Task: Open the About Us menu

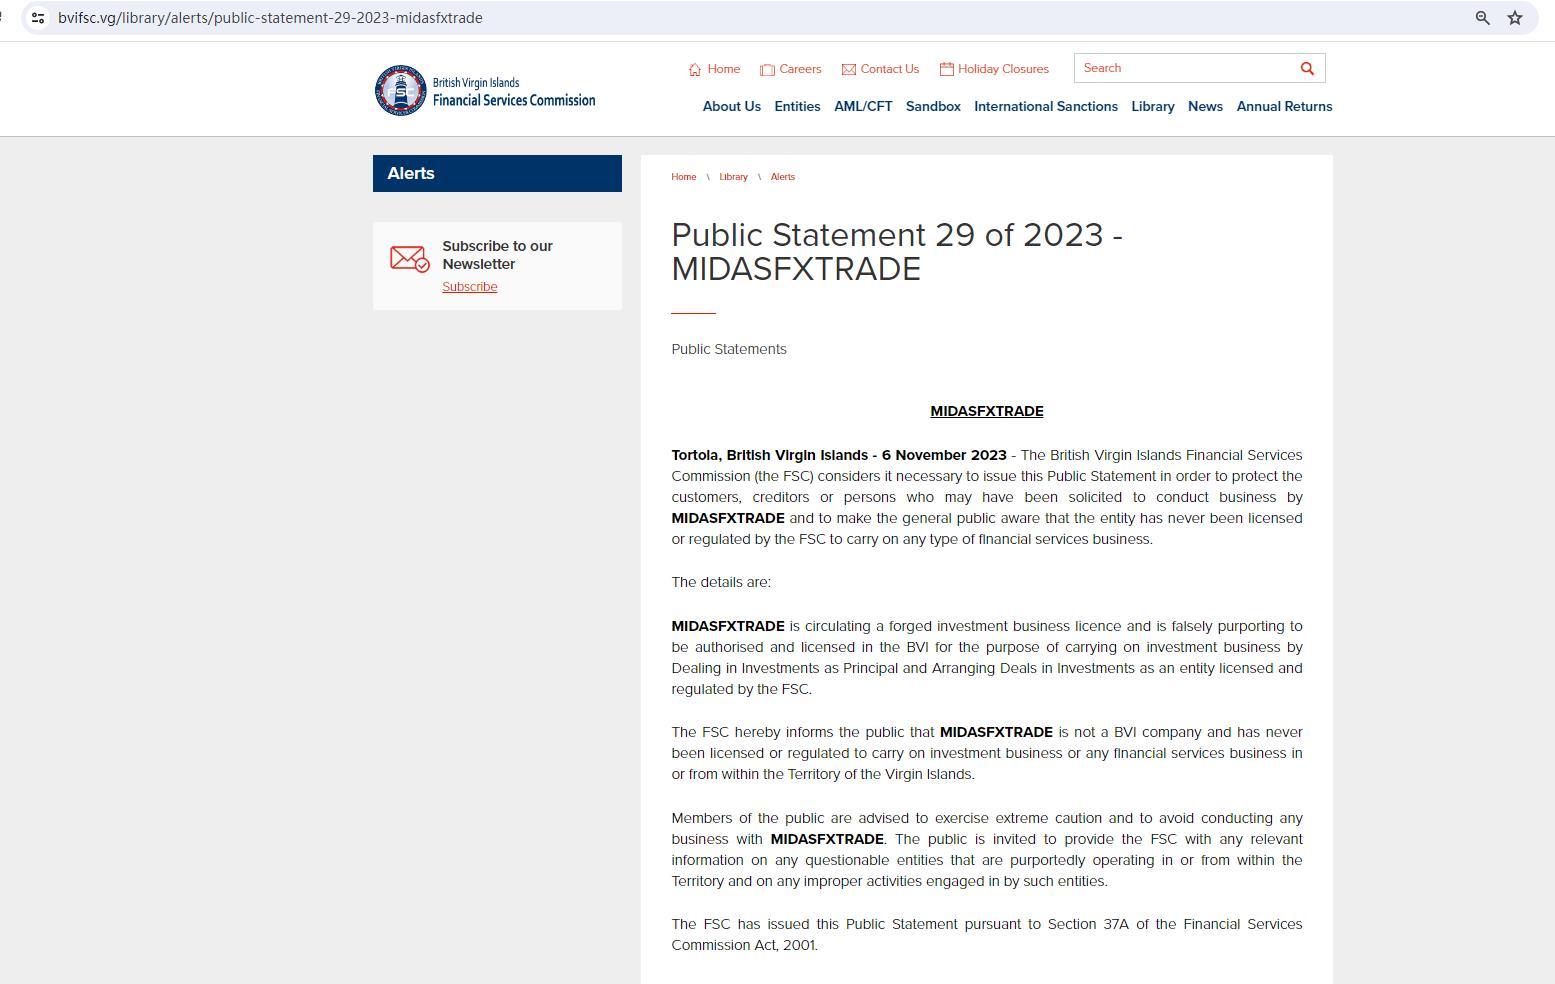Action: [731, 107]
